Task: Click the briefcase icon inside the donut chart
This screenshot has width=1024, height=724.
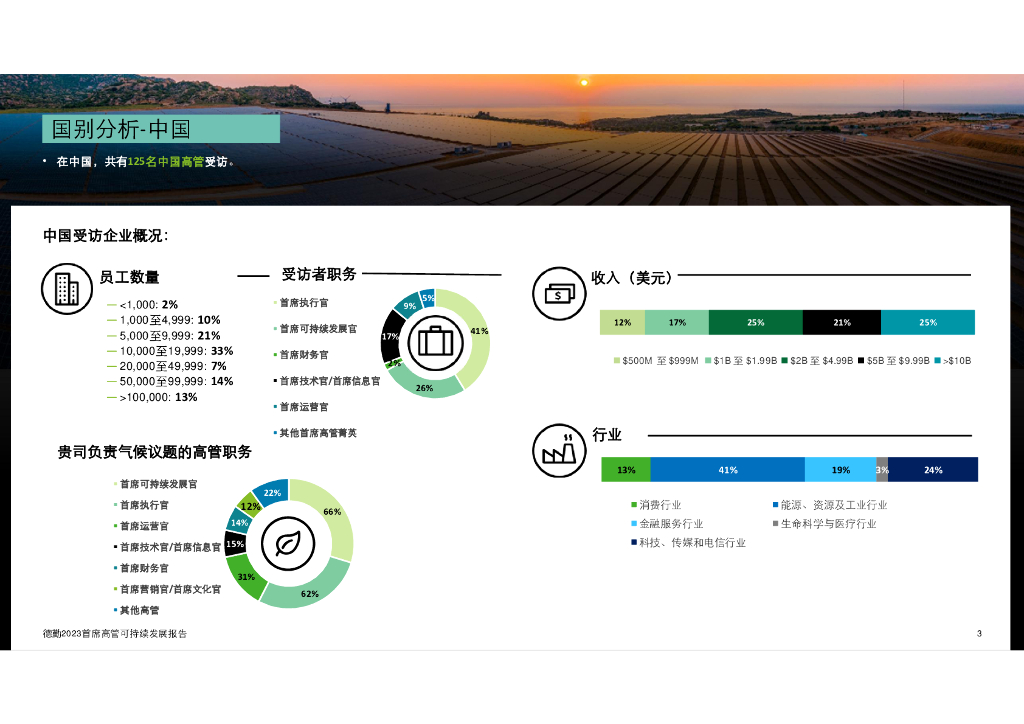Action: [x=436, y=342]
